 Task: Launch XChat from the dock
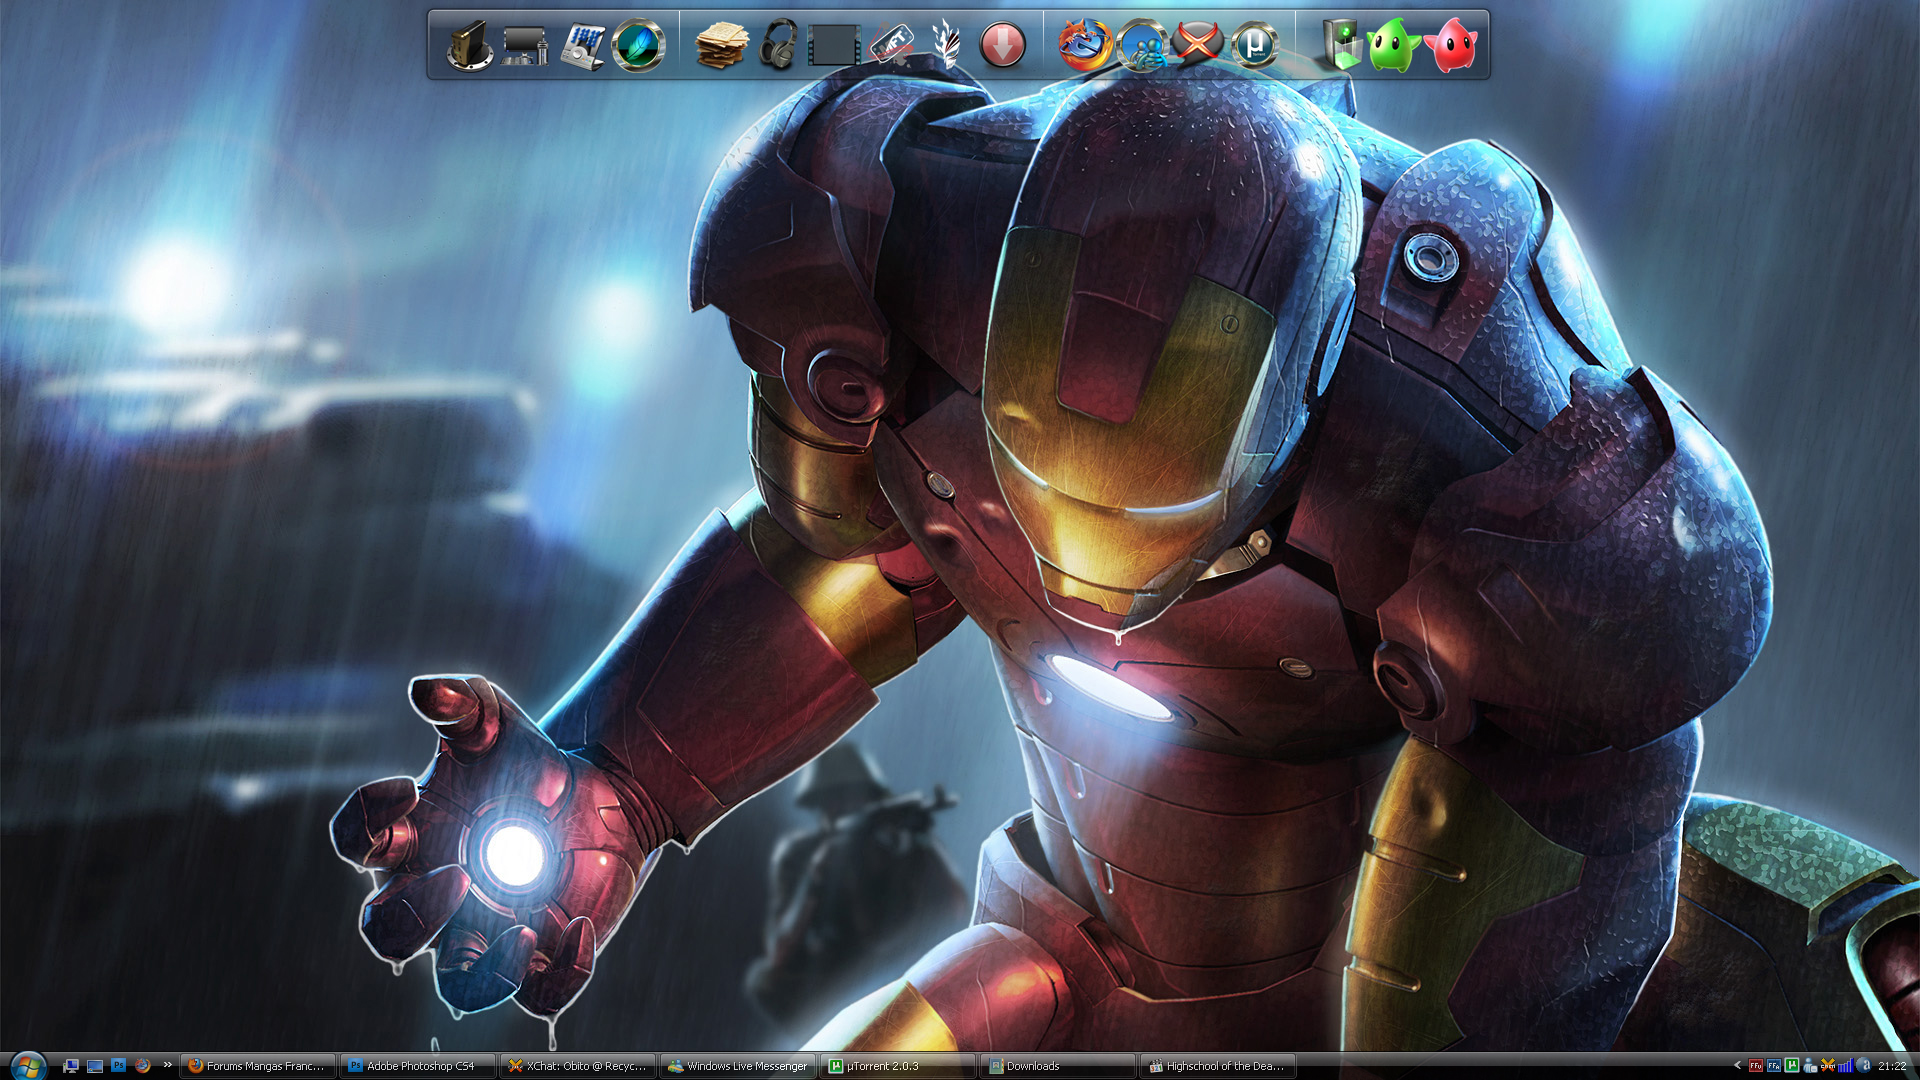(x=1198, y=44)
